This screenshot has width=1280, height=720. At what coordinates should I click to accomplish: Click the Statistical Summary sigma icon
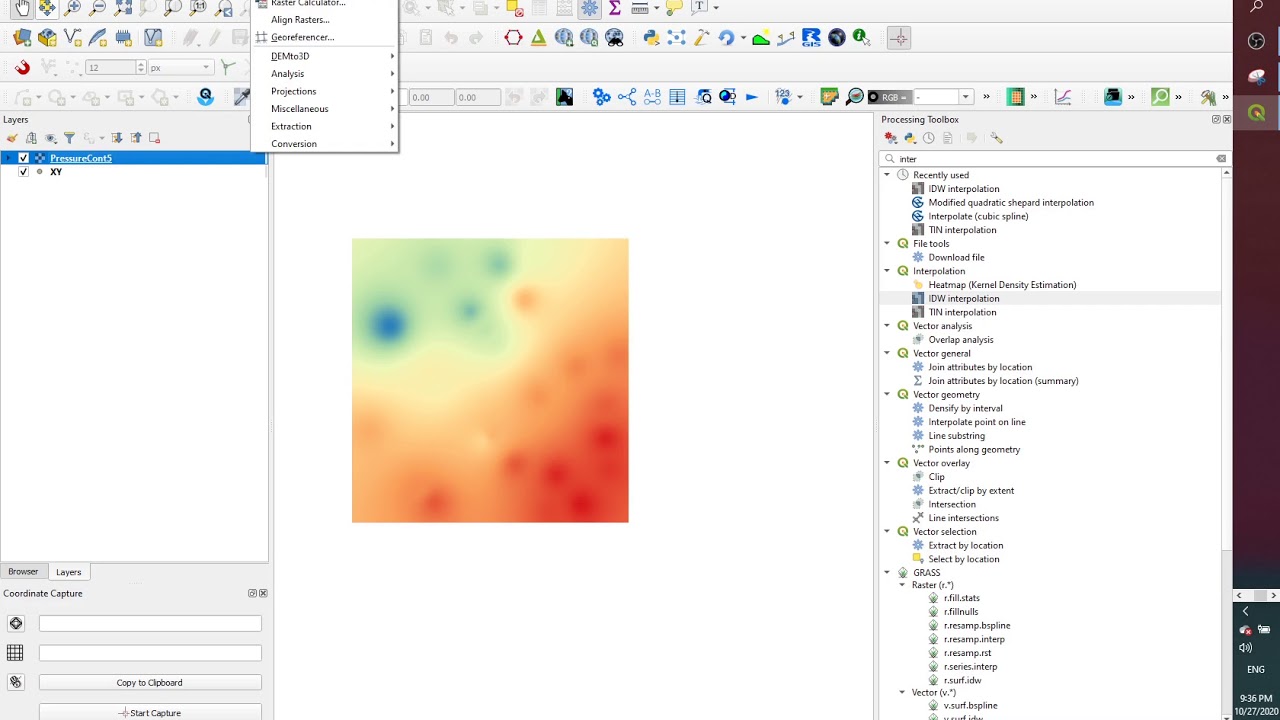click(614, 8)
